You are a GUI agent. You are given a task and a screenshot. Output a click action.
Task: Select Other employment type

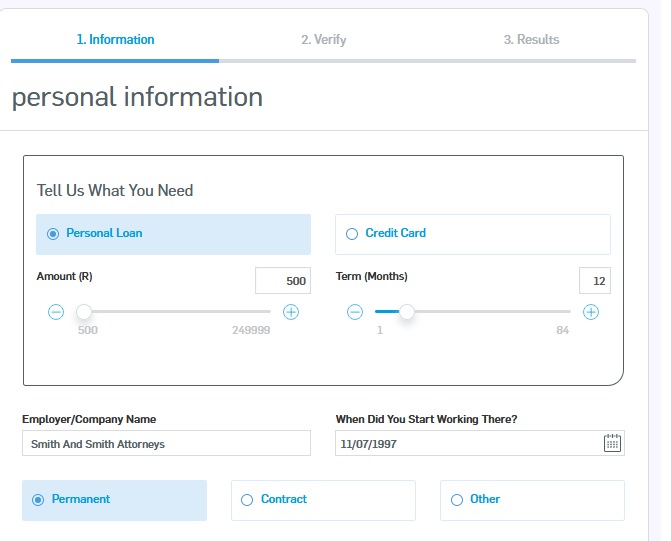point(457,500)
